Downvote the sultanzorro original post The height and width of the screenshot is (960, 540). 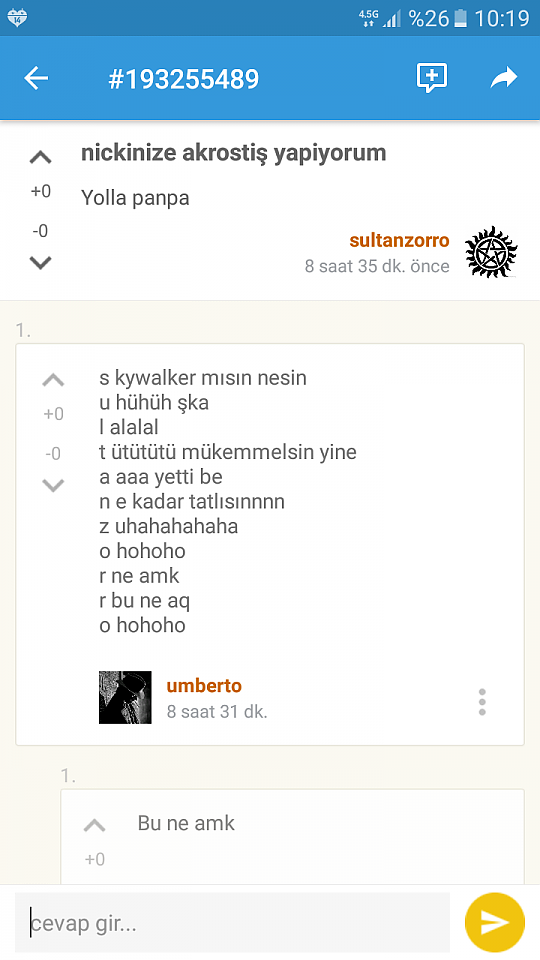coord(40,263)
